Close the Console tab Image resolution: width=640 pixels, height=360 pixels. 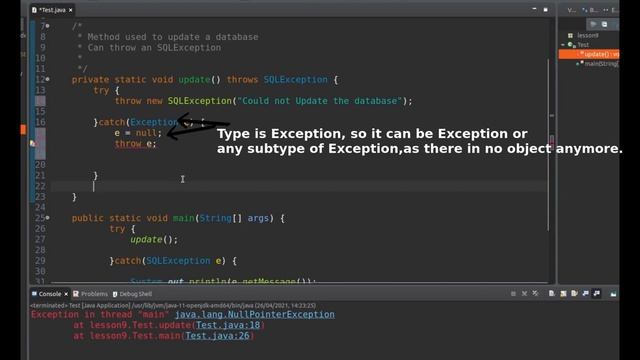click(x=66, y=294)
